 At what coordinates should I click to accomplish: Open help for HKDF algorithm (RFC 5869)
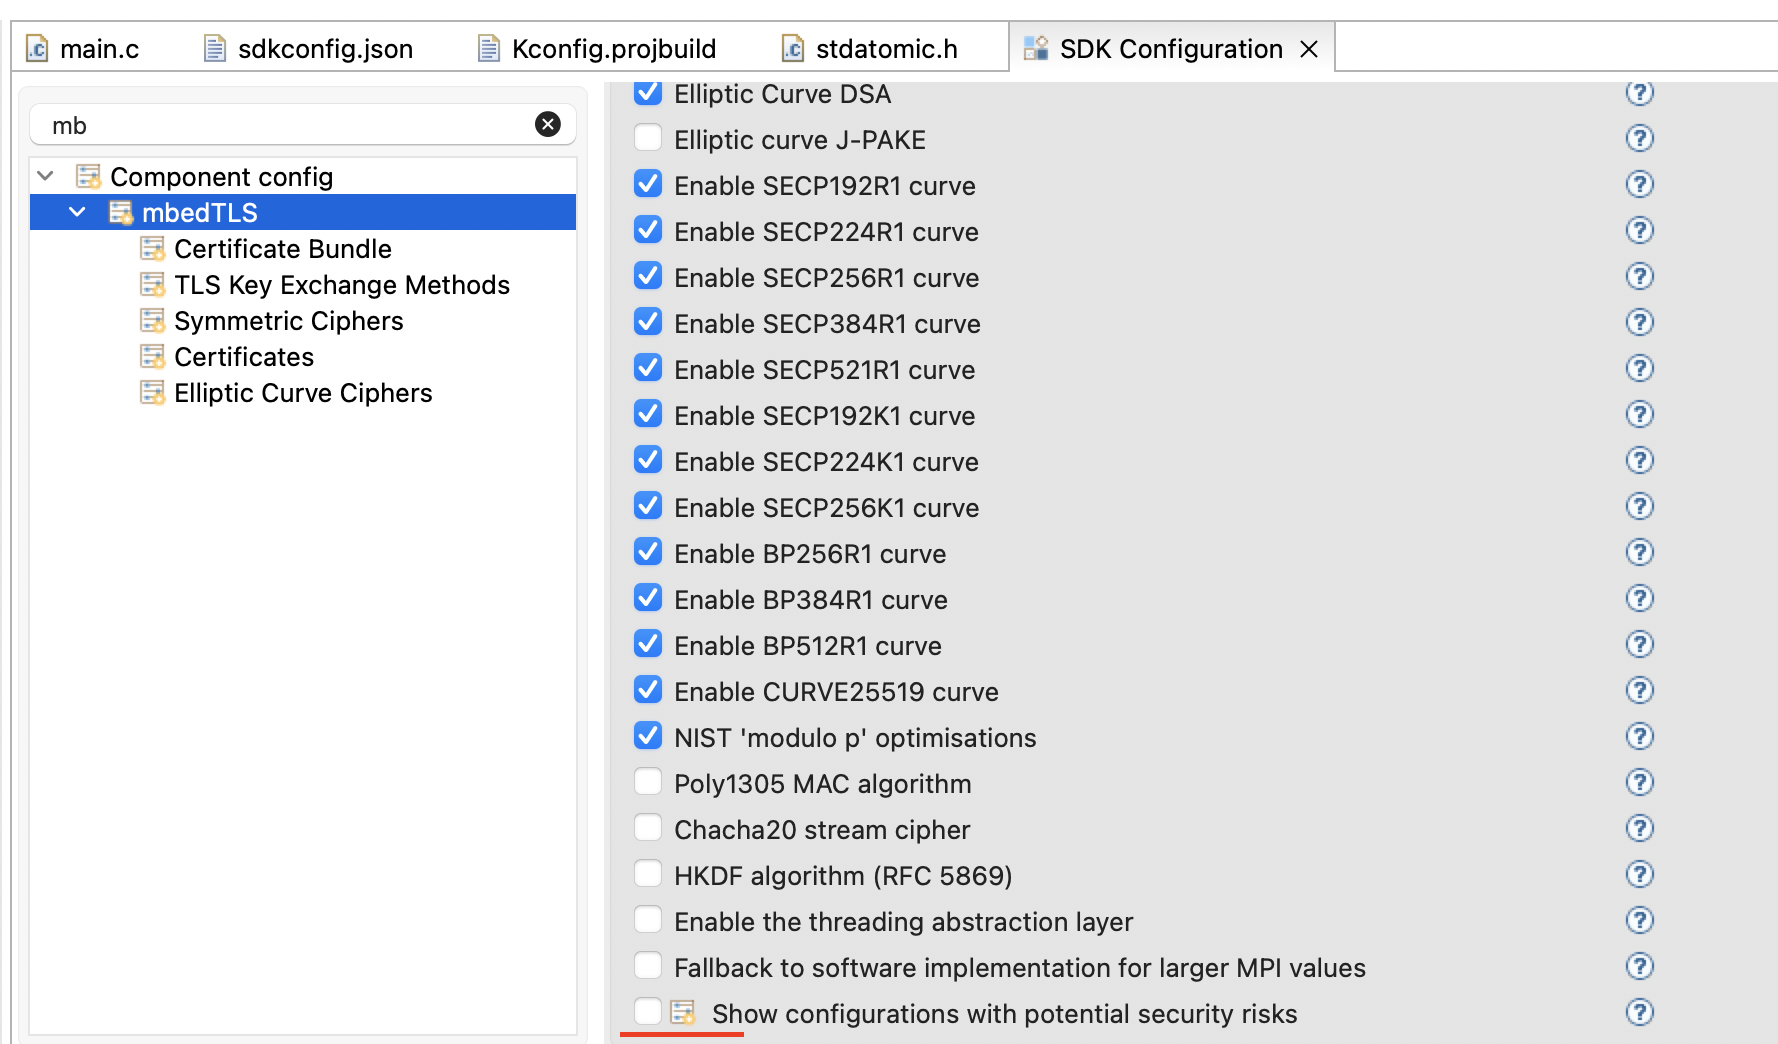coord(1640,874)
